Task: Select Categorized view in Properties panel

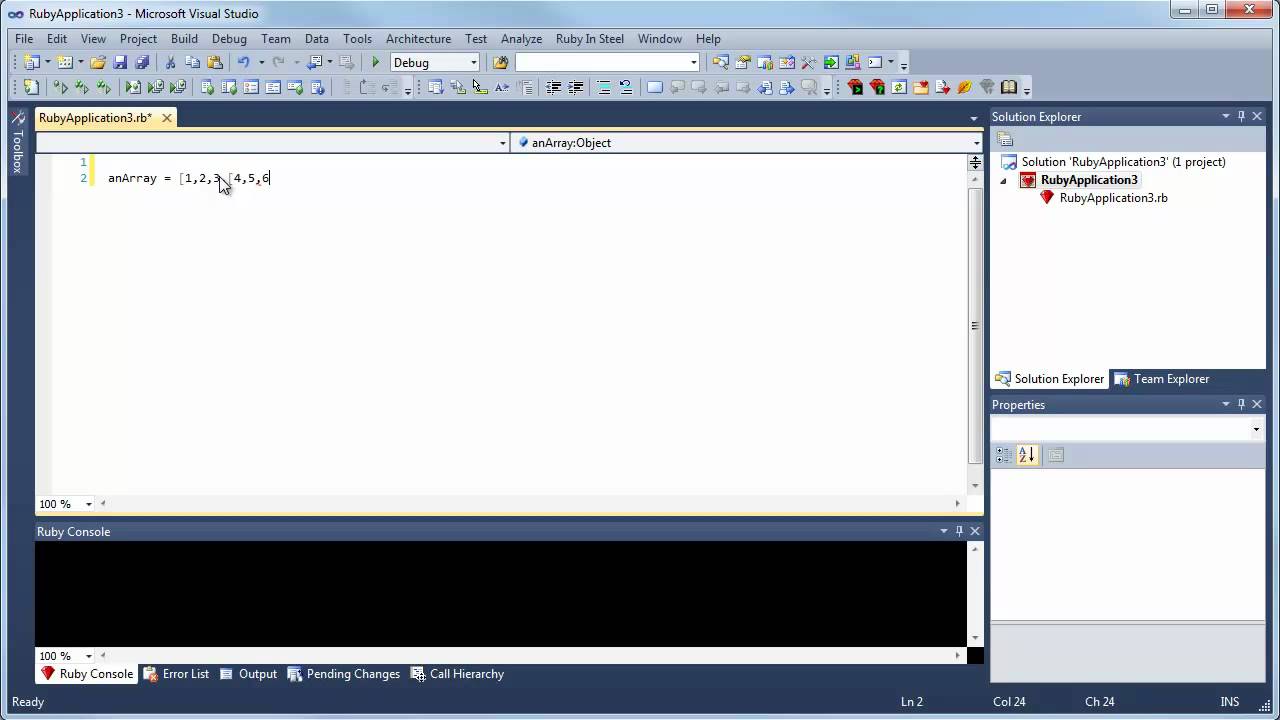Action: [x=1005, y=455]
